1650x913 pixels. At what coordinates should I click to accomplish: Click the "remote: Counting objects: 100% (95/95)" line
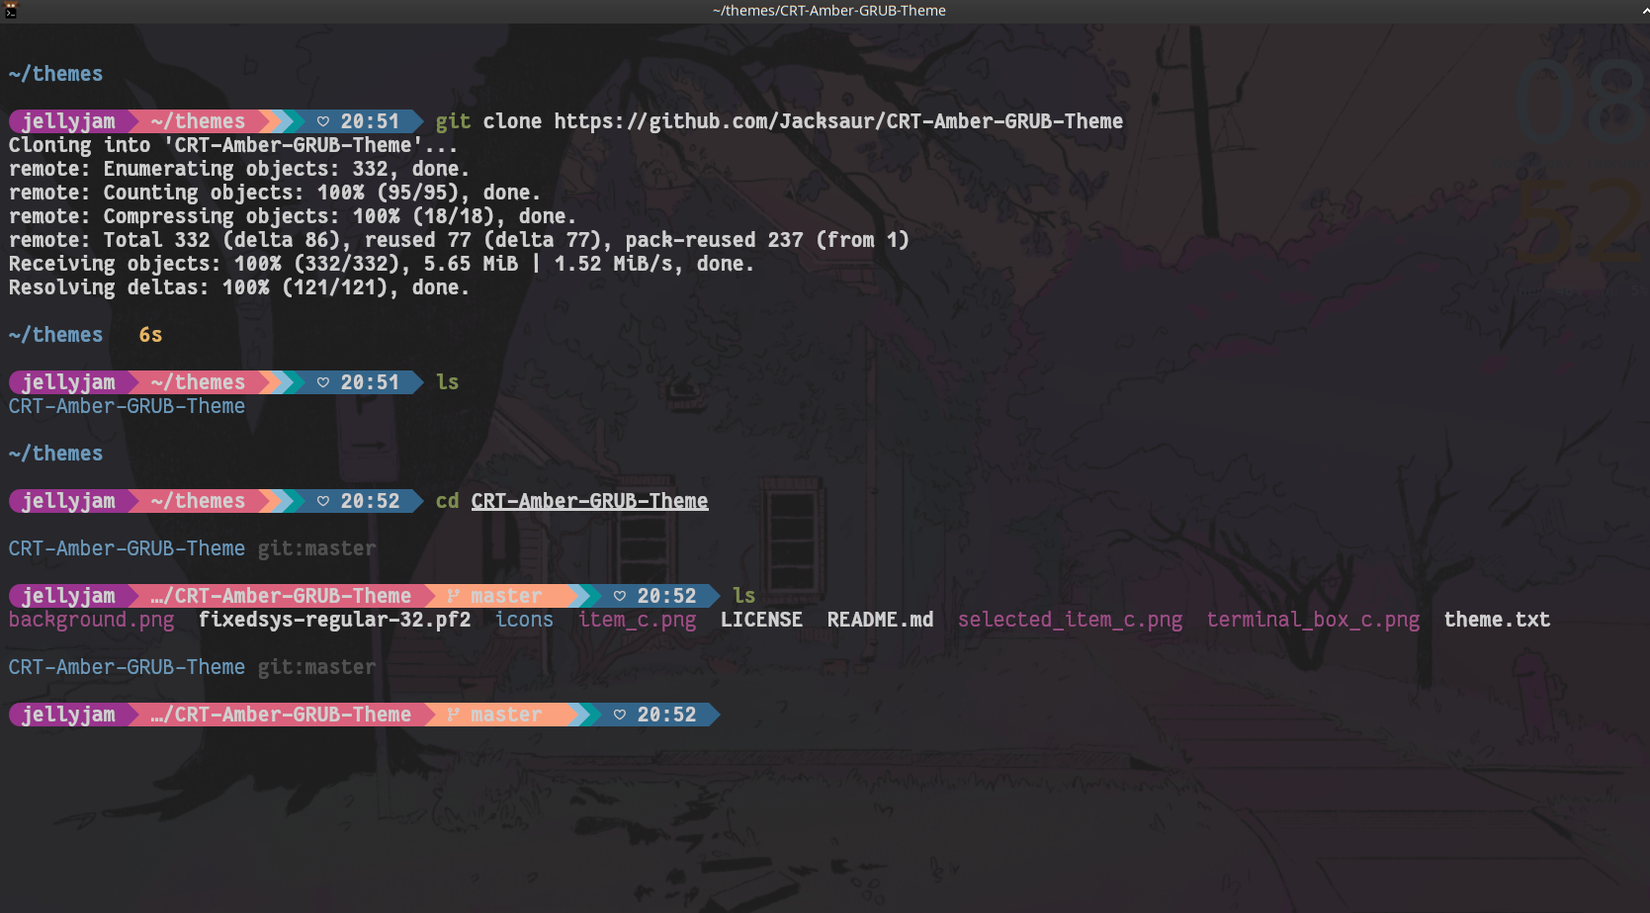point(275,193)
